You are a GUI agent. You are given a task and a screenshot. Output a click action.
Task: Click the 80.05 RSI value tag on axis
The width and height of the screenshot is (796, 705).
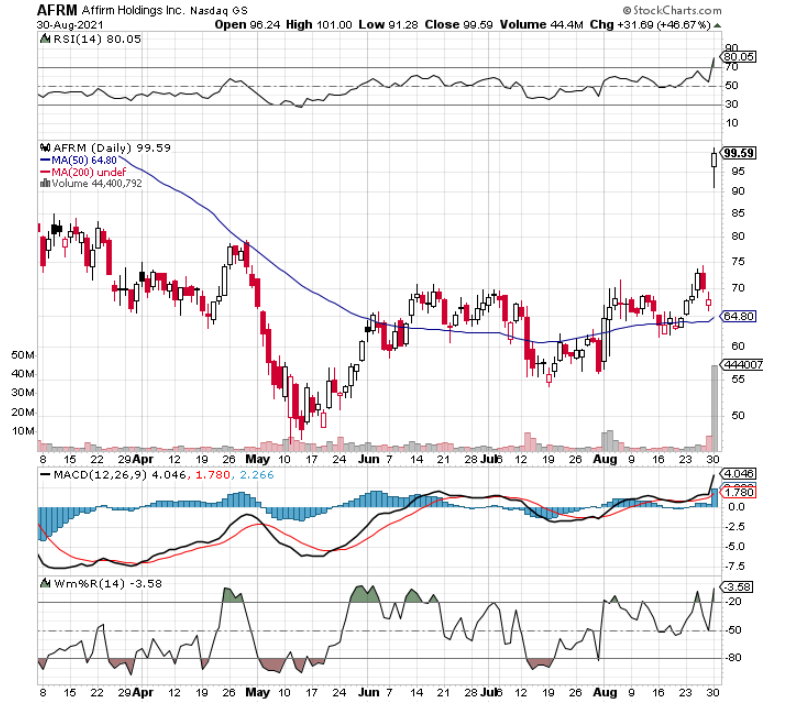[x=738, y=57]
